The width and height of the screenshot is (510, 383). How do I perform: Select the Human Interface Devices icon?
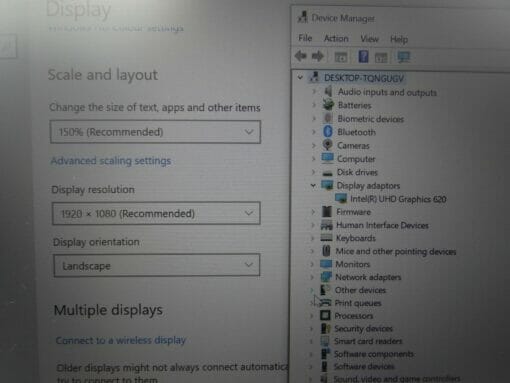[327, 225]
